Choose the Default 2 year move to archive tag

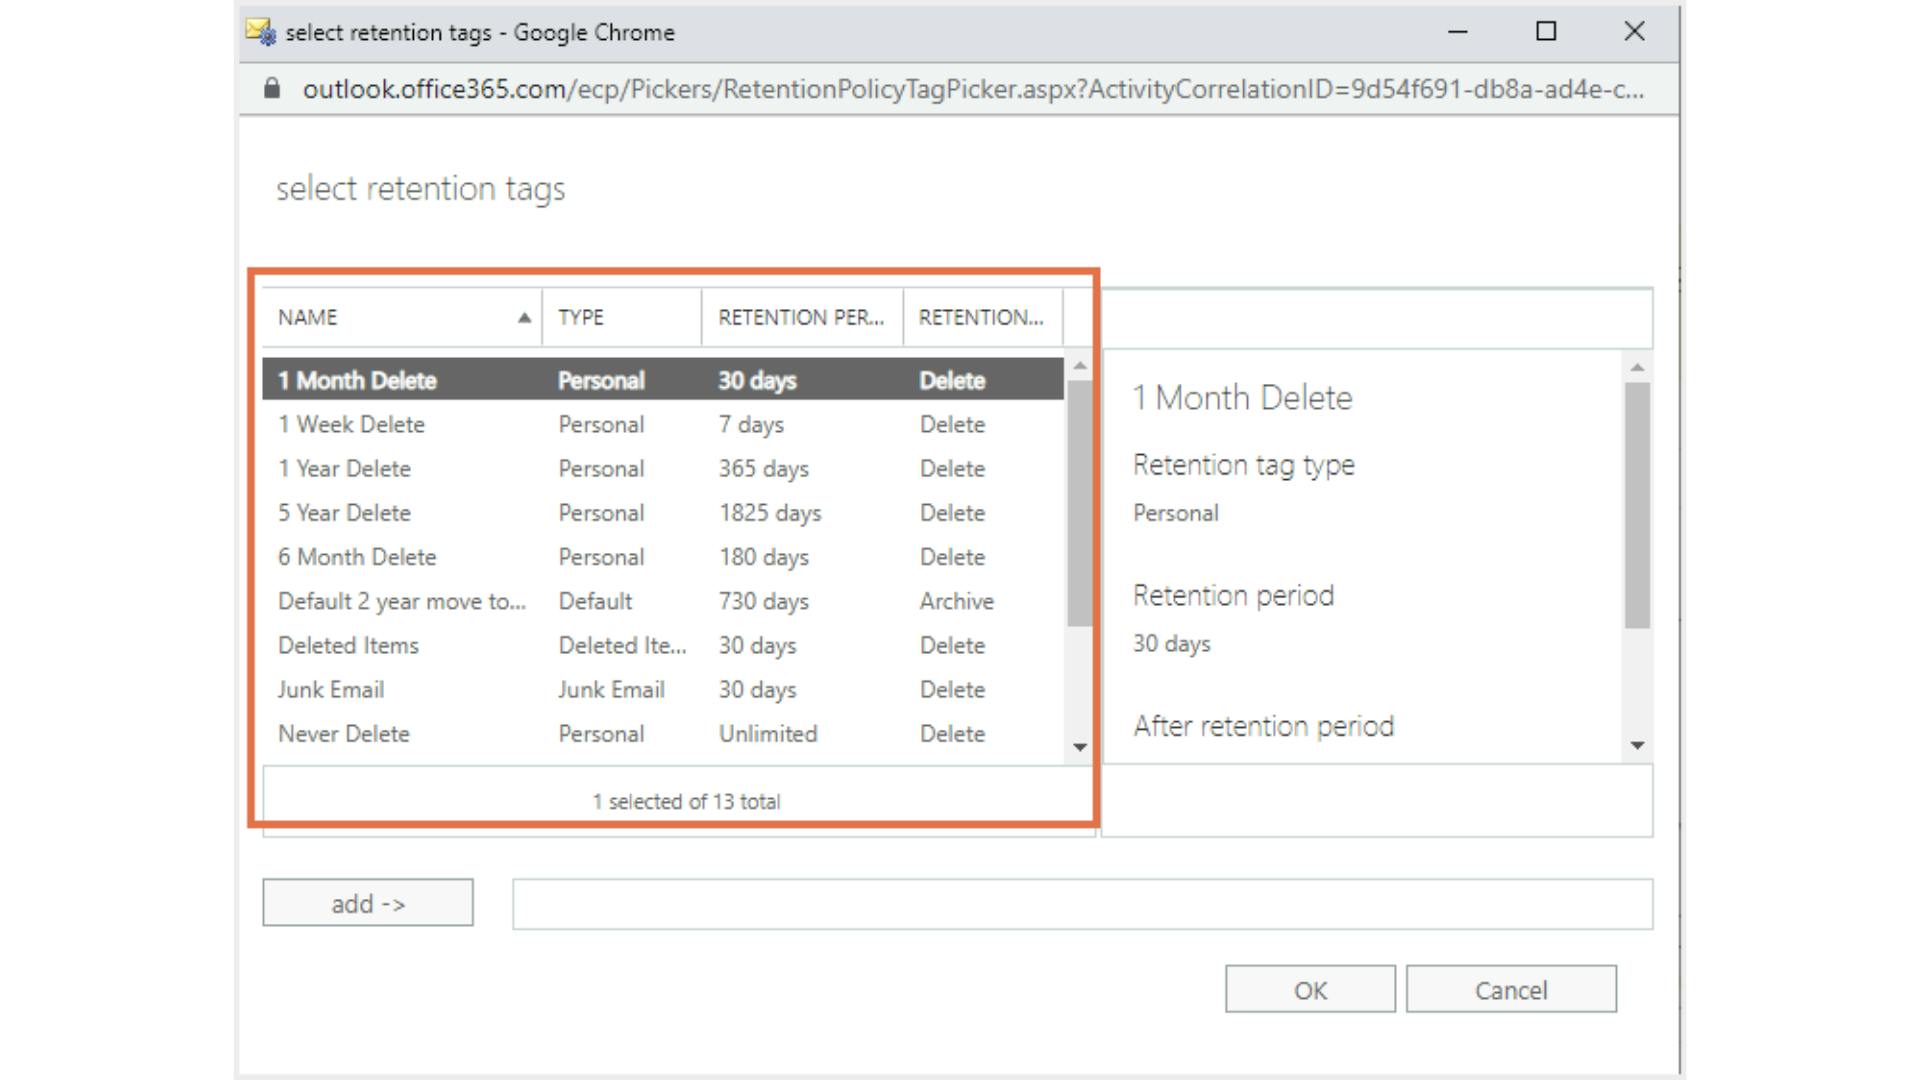pos(401,602)
